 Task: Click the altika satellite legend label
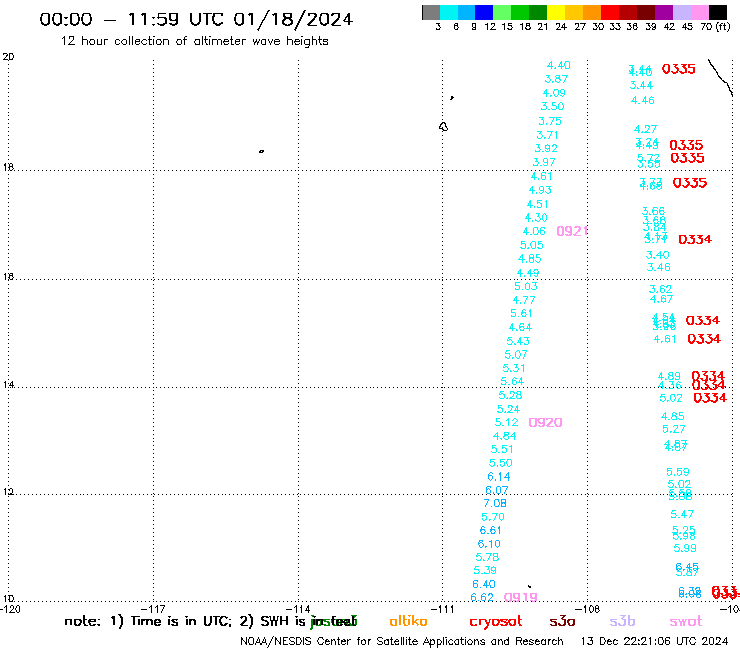[408, 621]
